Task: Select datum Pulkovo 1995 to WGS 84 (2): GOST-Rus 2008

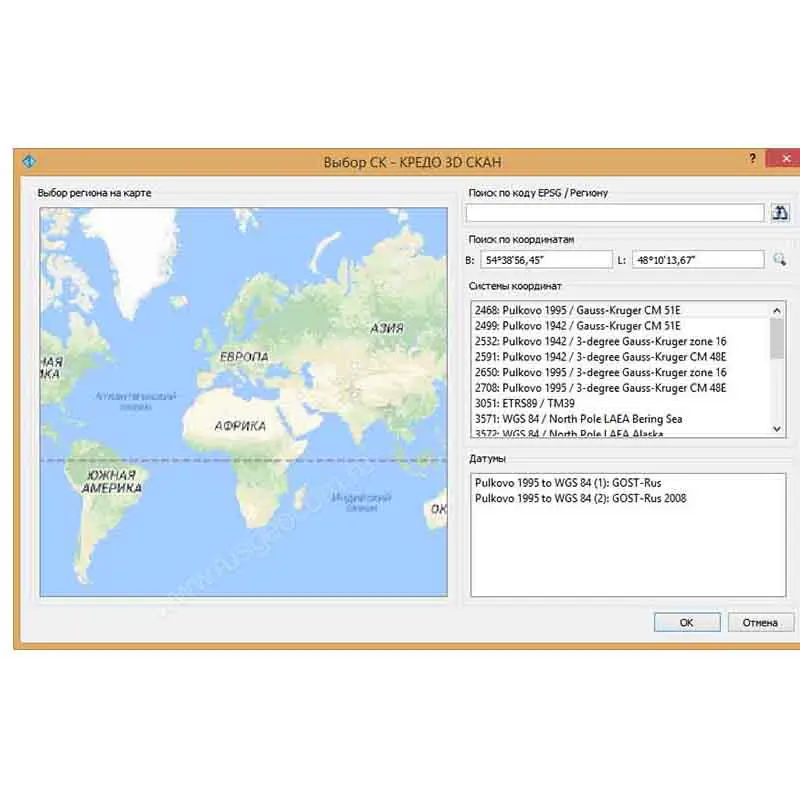Action: coord(580,498)
